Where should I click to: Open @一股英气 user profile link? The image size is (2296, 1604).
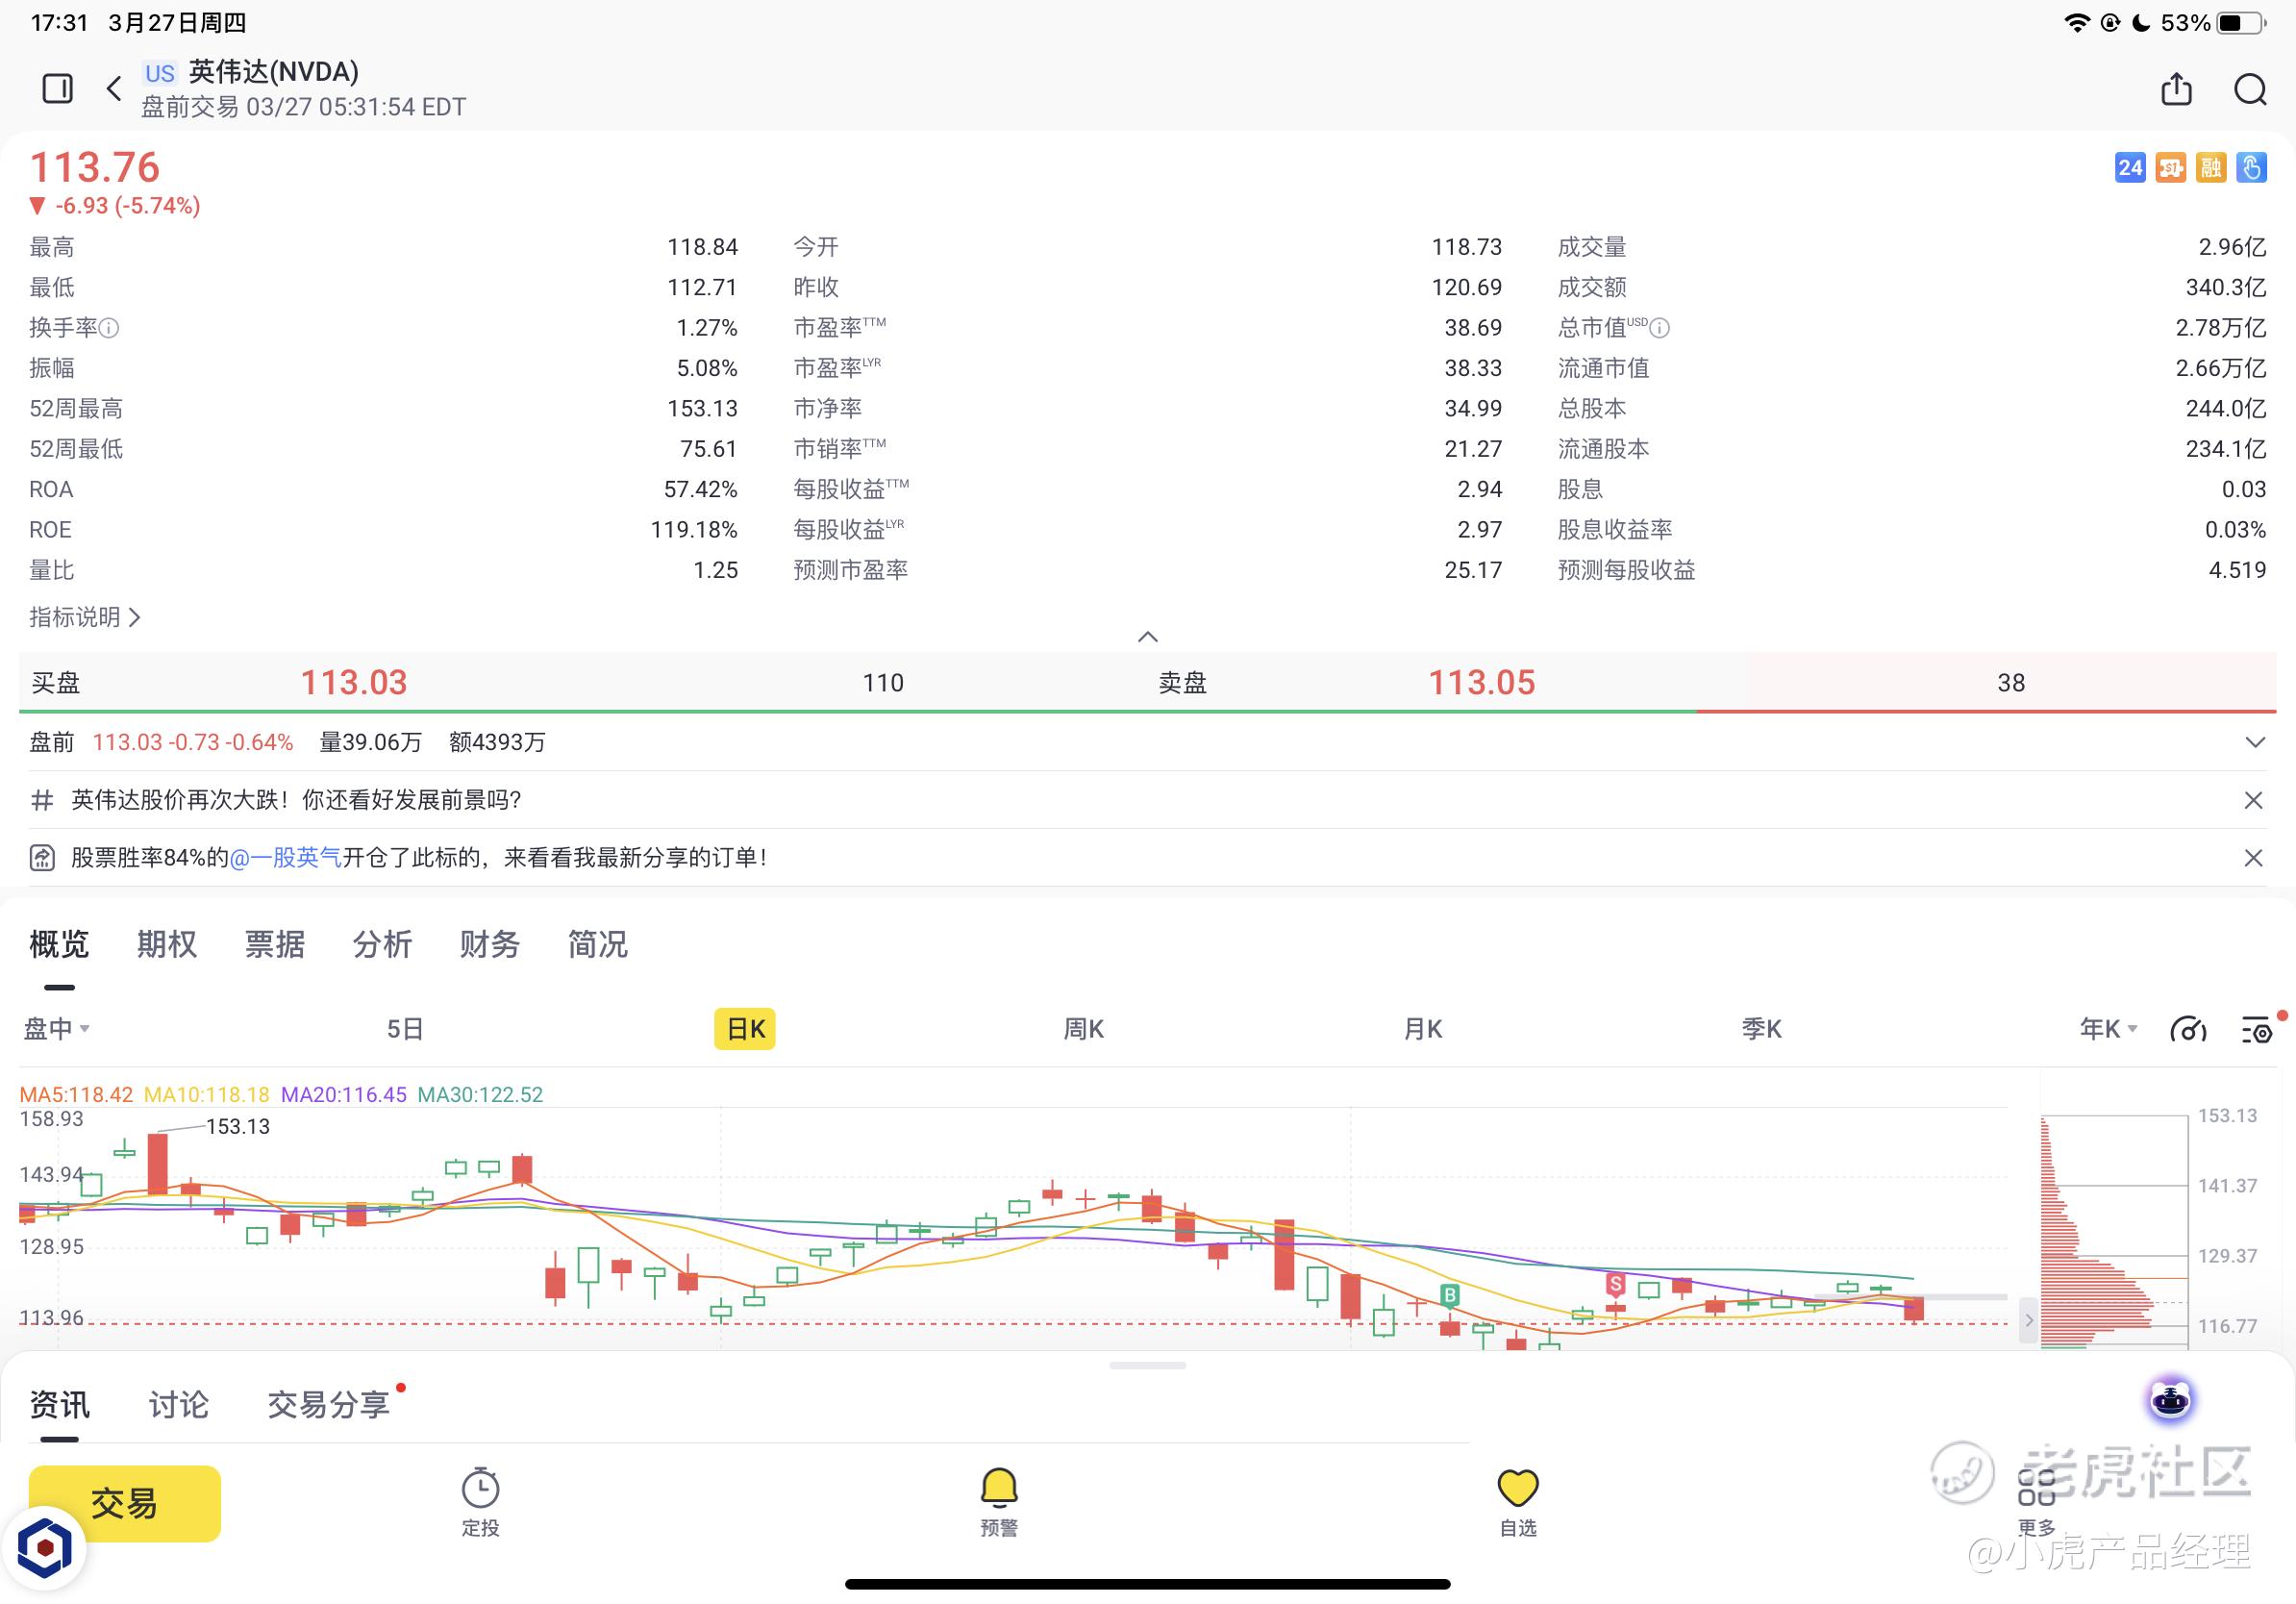286,858
